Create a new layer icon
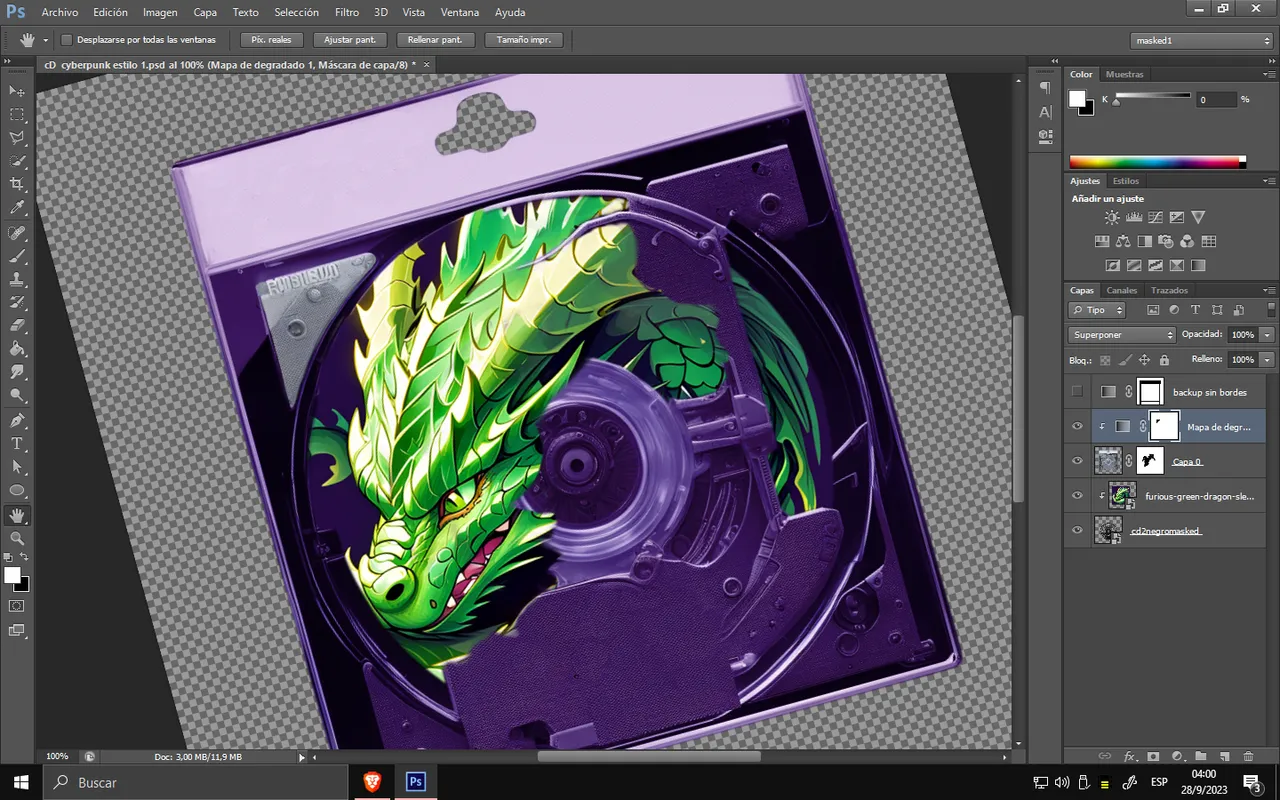The height and width of the screenshot is (800, 1280). [1224, 757]
